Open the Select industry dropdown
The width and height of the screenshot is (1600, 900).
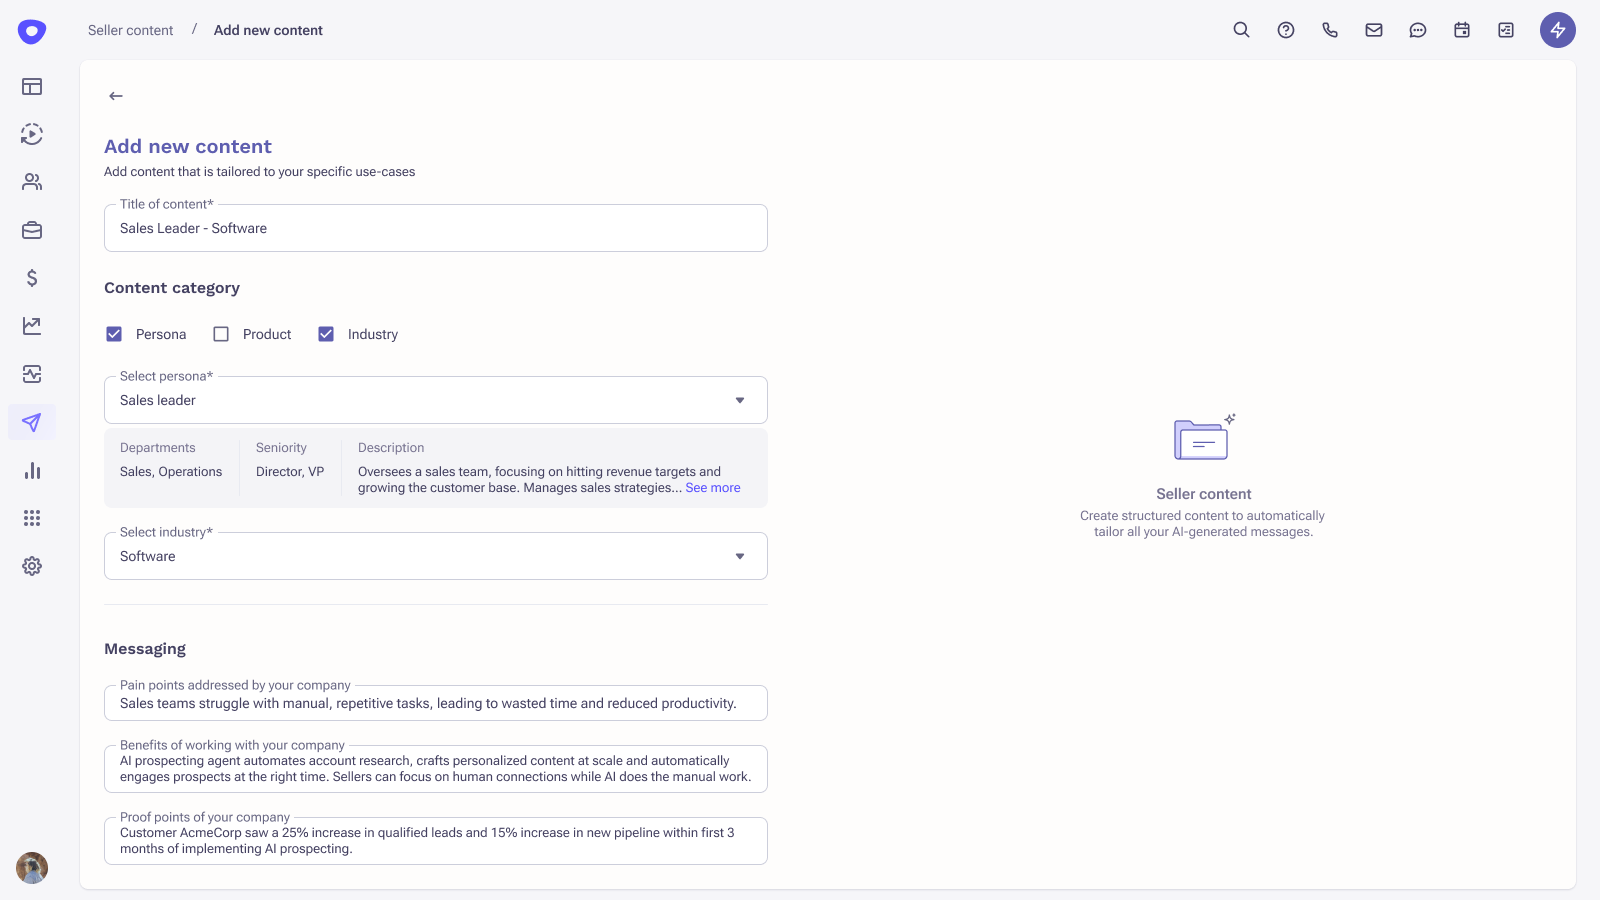[x=740, y=555]
